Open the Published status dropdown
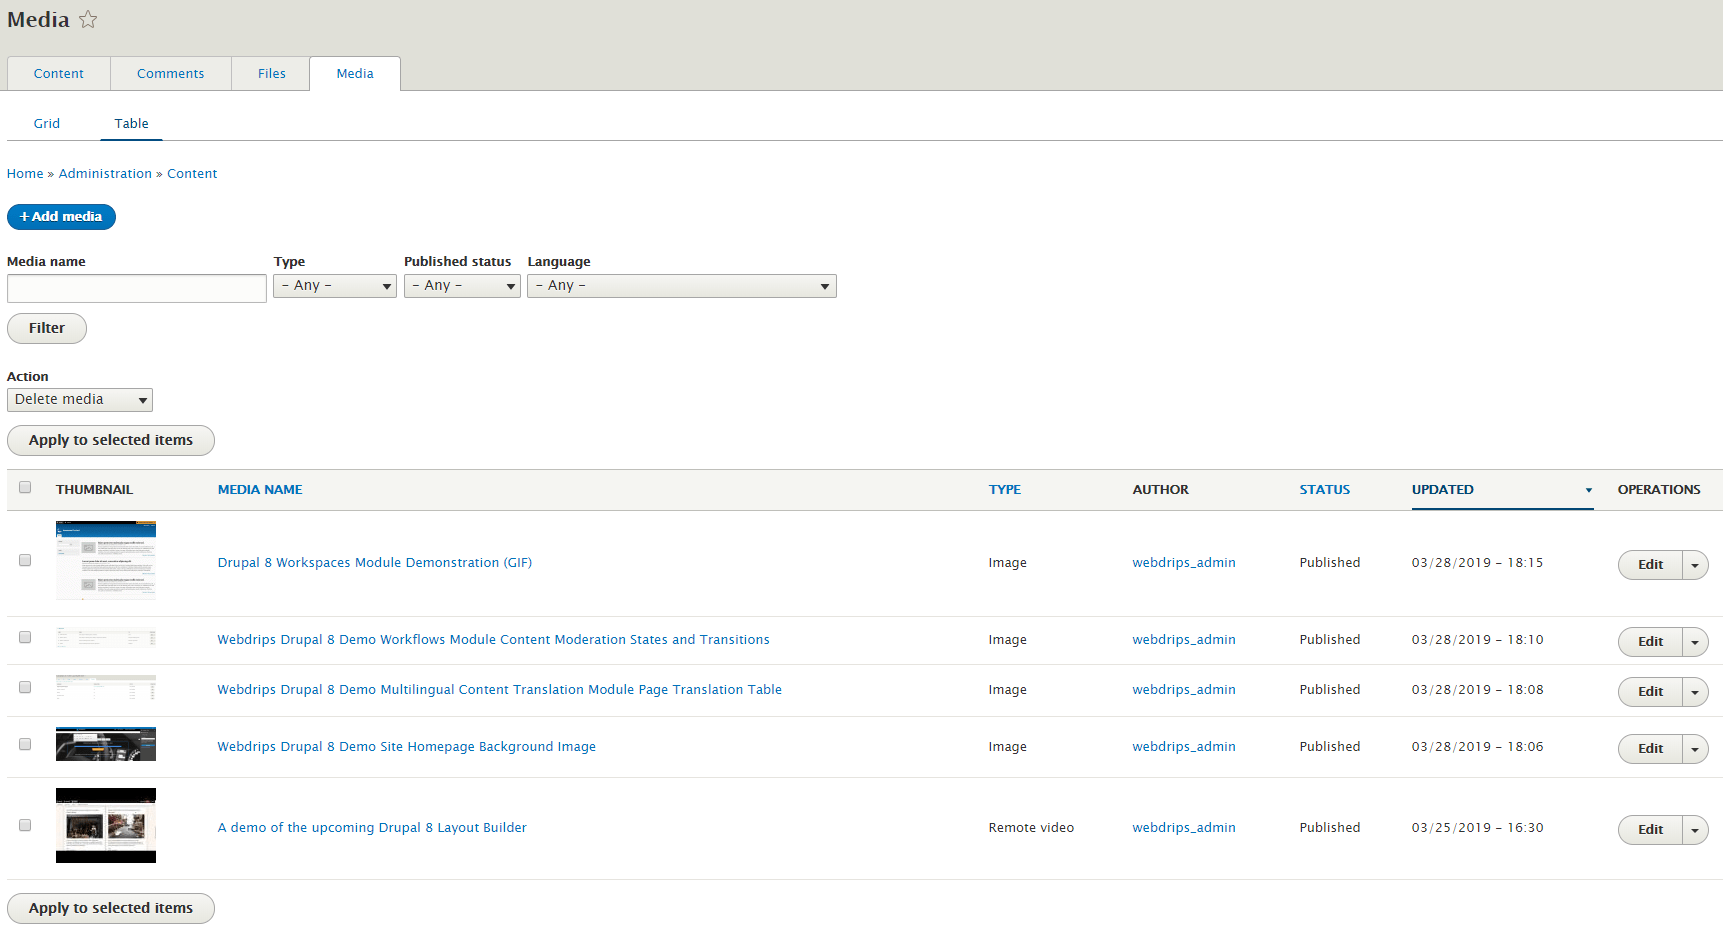1723x933 pixels. point(462,285)
